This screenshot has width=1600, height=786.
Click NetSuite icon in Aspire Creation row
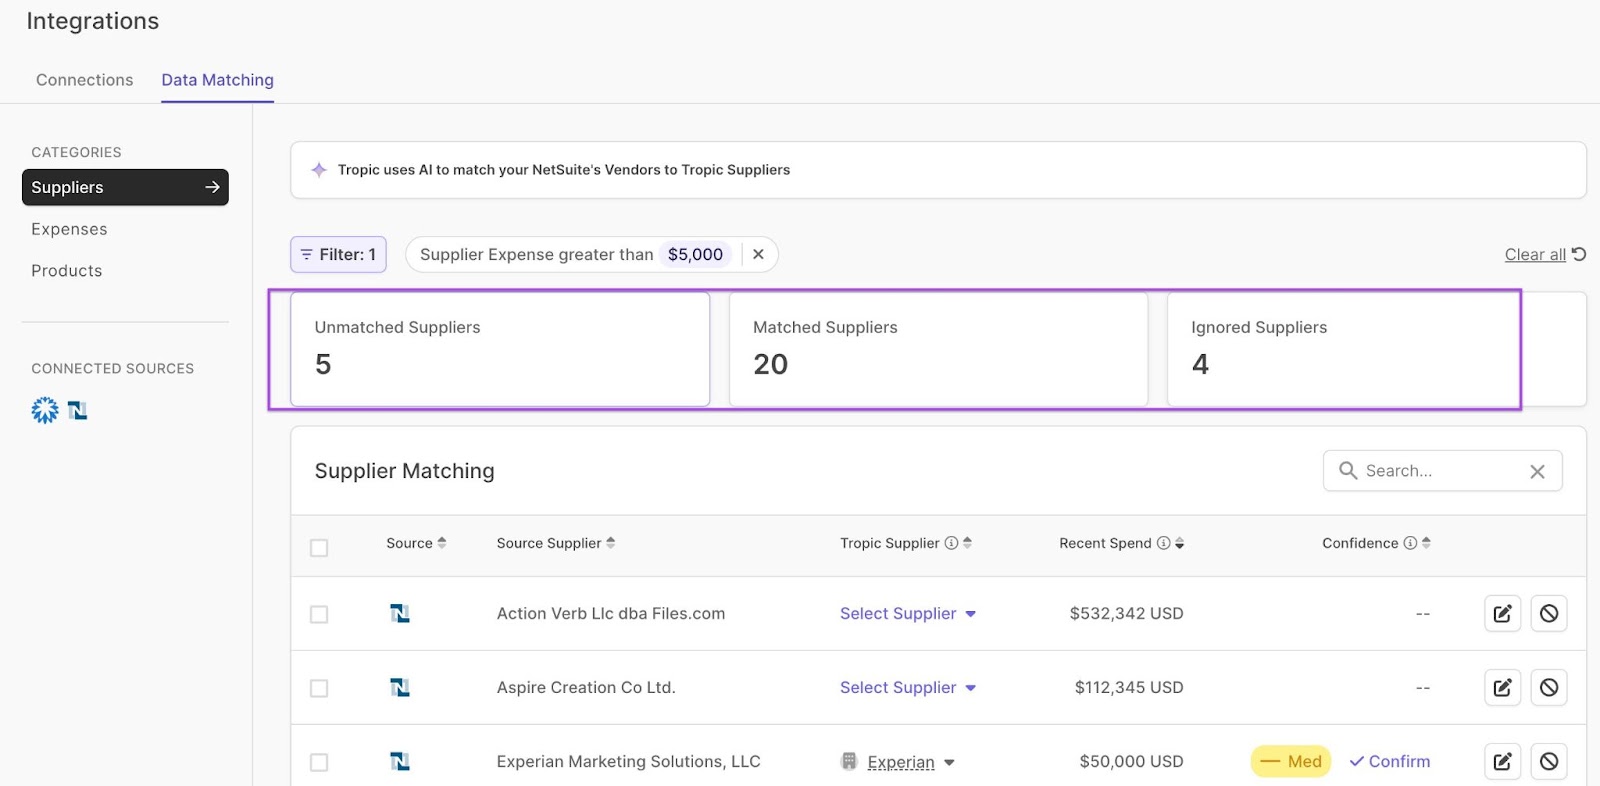tap(400, 688)
